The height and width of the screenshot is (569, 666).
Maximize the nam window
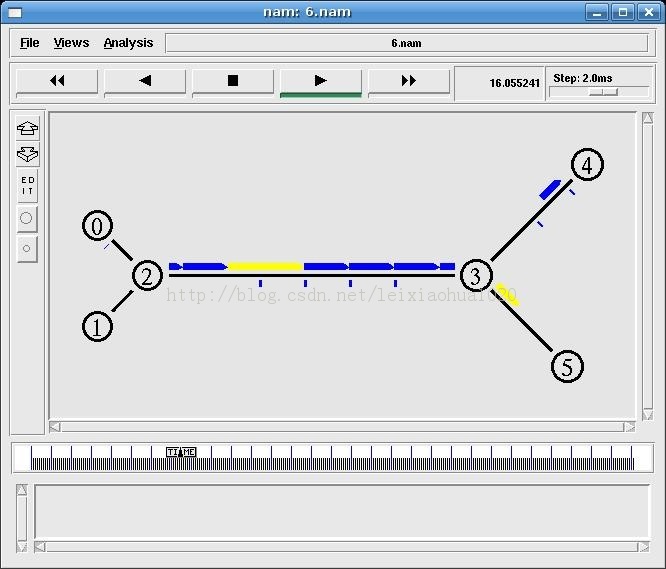pyautogui.click(x=623, y=12)
